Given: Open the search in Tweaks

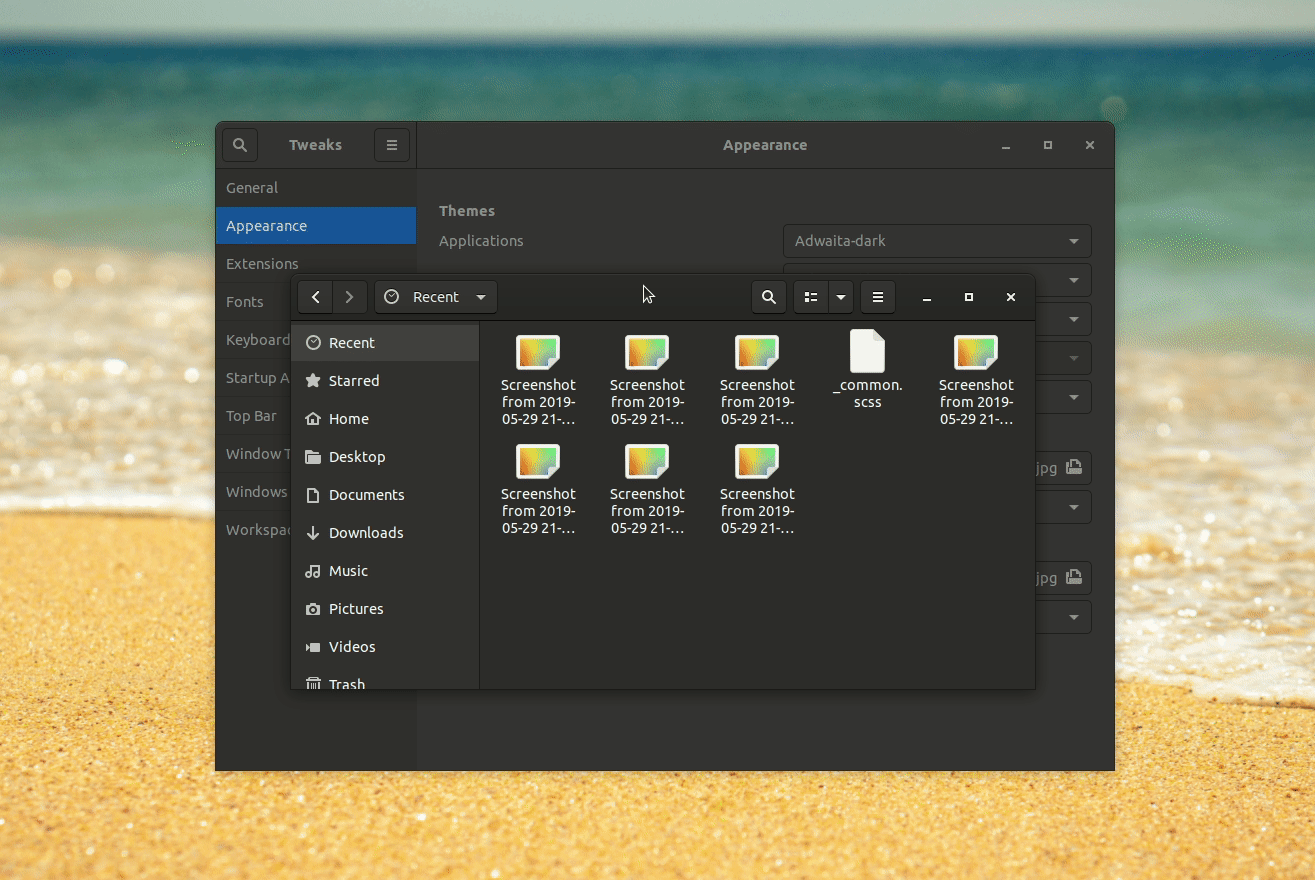Looking at the screenshot, I should coord(239,144).
